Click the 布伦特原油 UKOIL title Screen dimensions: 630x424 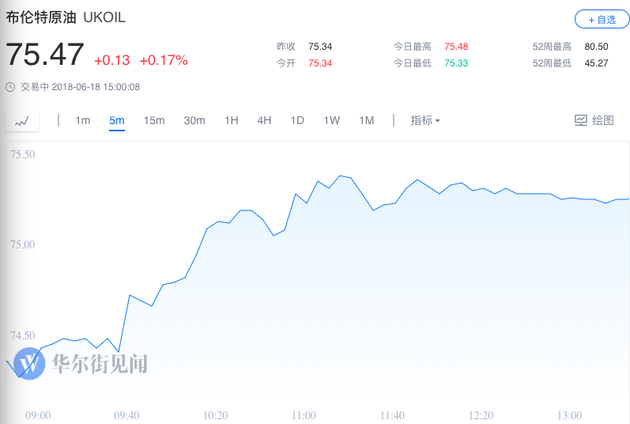(x=65, y=17)
